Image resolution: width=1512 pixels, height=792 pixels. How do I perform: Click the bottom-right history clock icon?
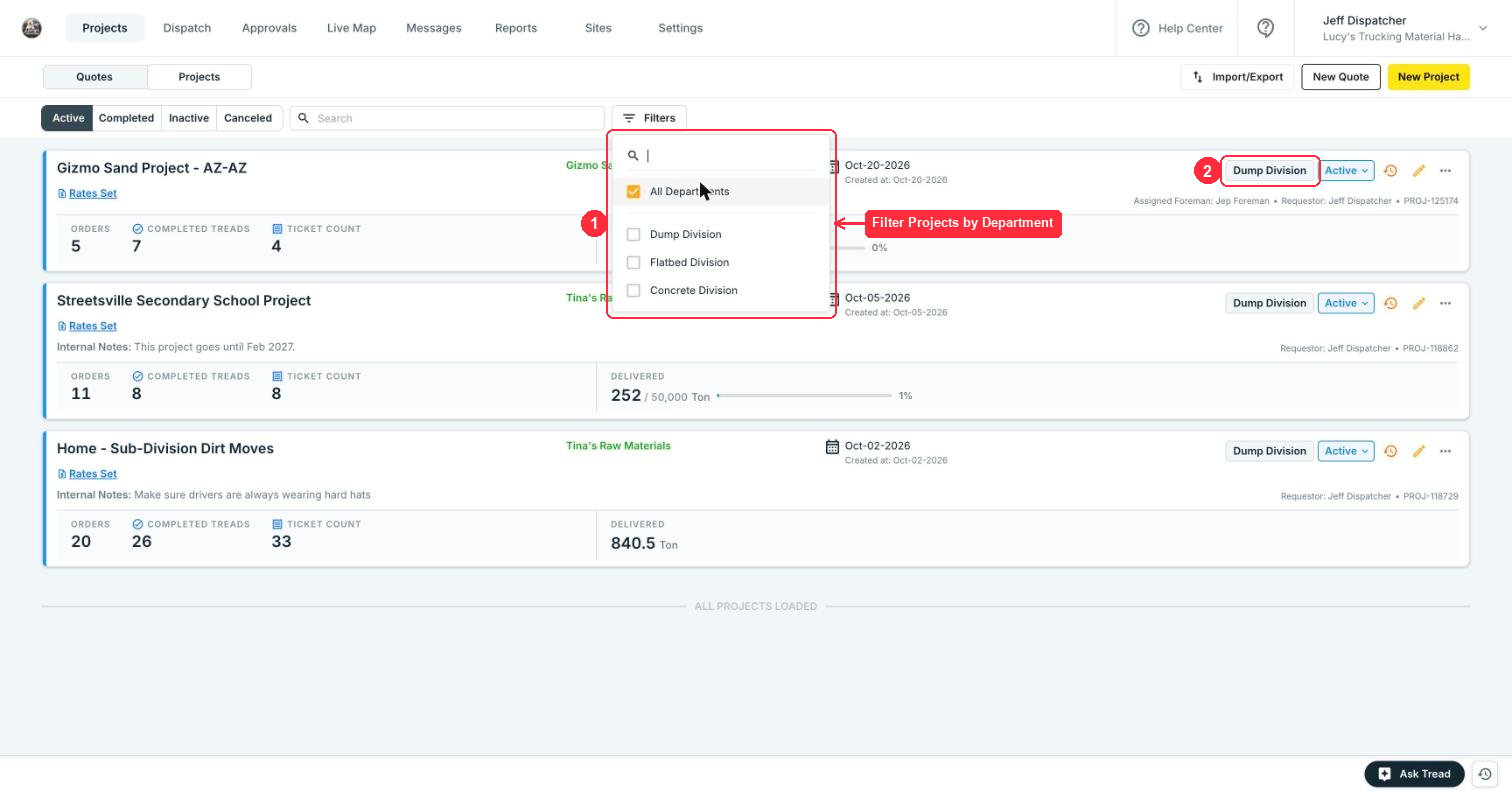[x=1485, y=774]
